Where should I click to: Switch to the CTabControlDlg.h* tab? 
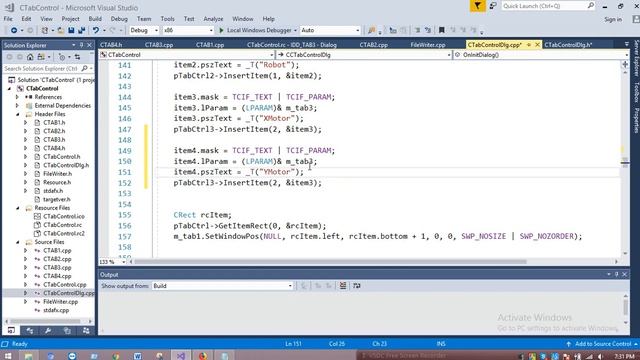[568, 45]
